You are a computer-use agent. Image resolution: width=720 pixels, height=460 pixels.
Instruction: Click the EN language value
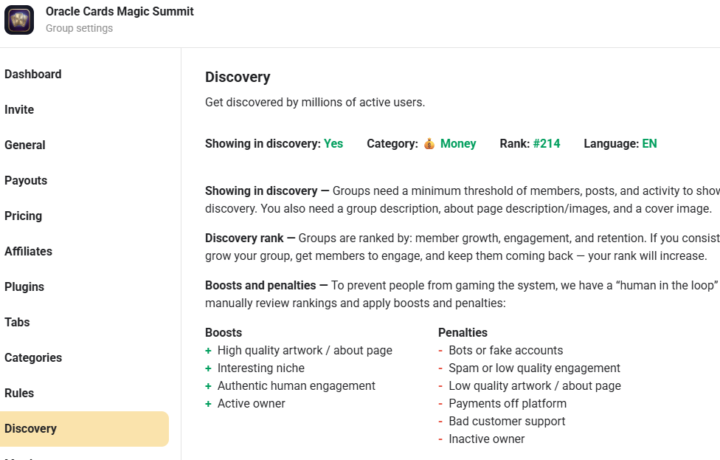coord(649,144)
